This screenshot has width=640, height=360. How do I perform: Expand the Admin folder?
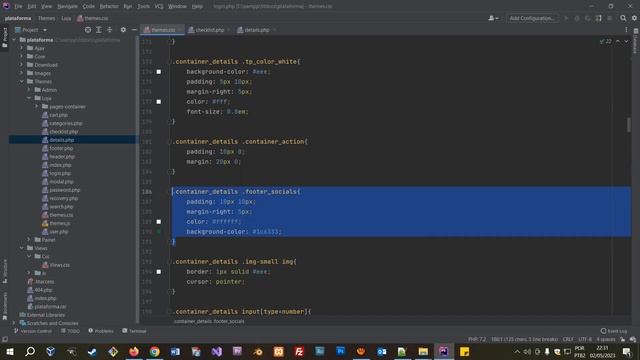(x=29, y=90)
